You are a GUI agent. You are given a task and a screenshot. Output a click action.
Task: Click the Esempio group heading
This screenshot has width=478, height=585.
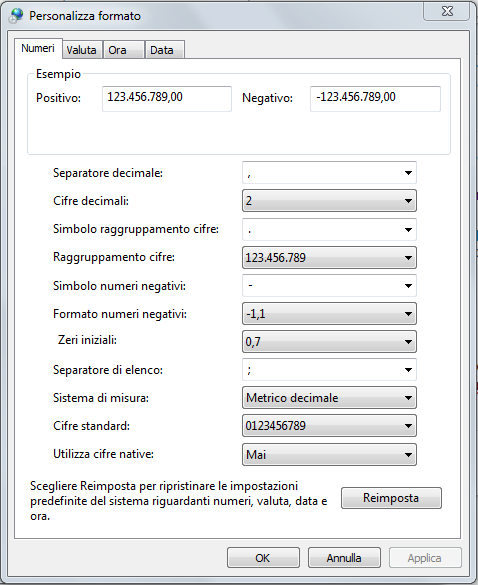[58, 74]
